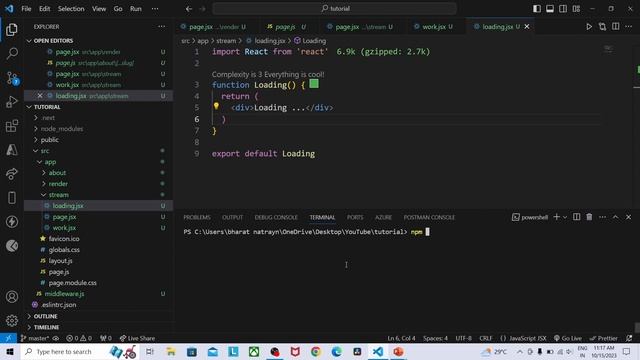Open Accounts icon in activity bar
Screen dimensions: 640x360
click(12, 297)
